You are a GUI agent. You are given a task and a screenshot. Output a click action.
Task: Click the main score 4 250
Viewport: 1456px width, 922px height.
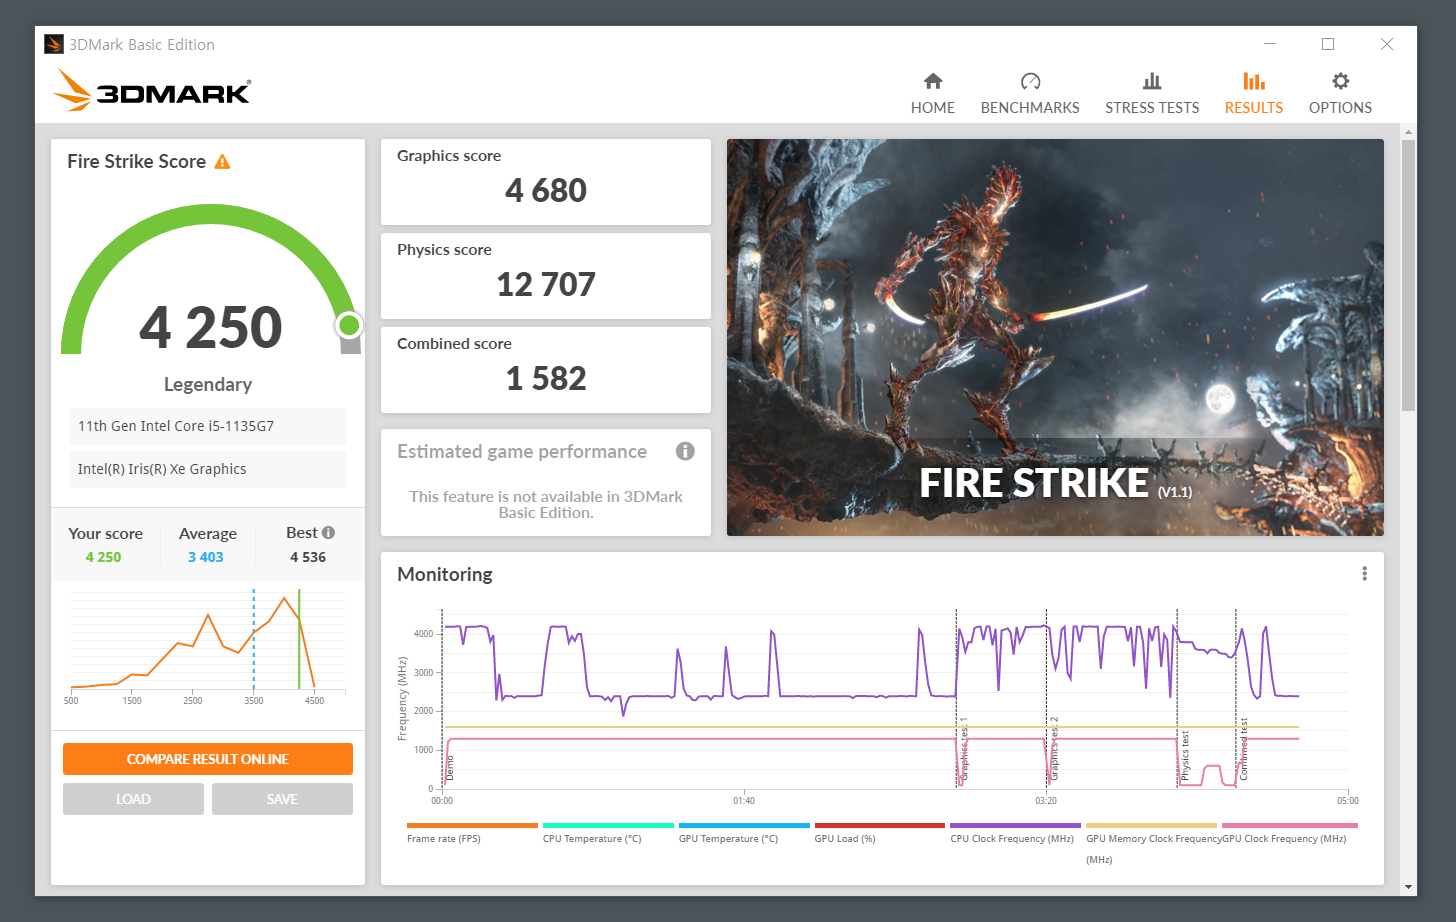211,327
